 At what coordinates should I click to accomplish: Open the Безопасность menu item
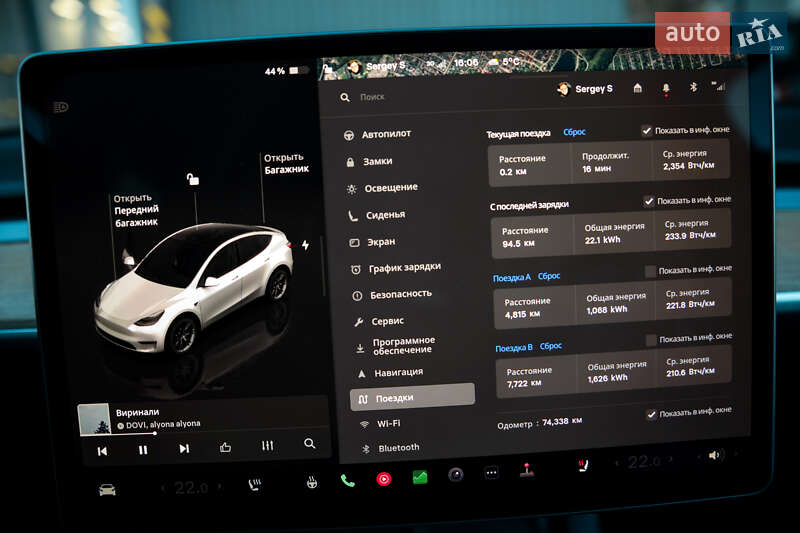pyautogui.click(x=392, y=294)
